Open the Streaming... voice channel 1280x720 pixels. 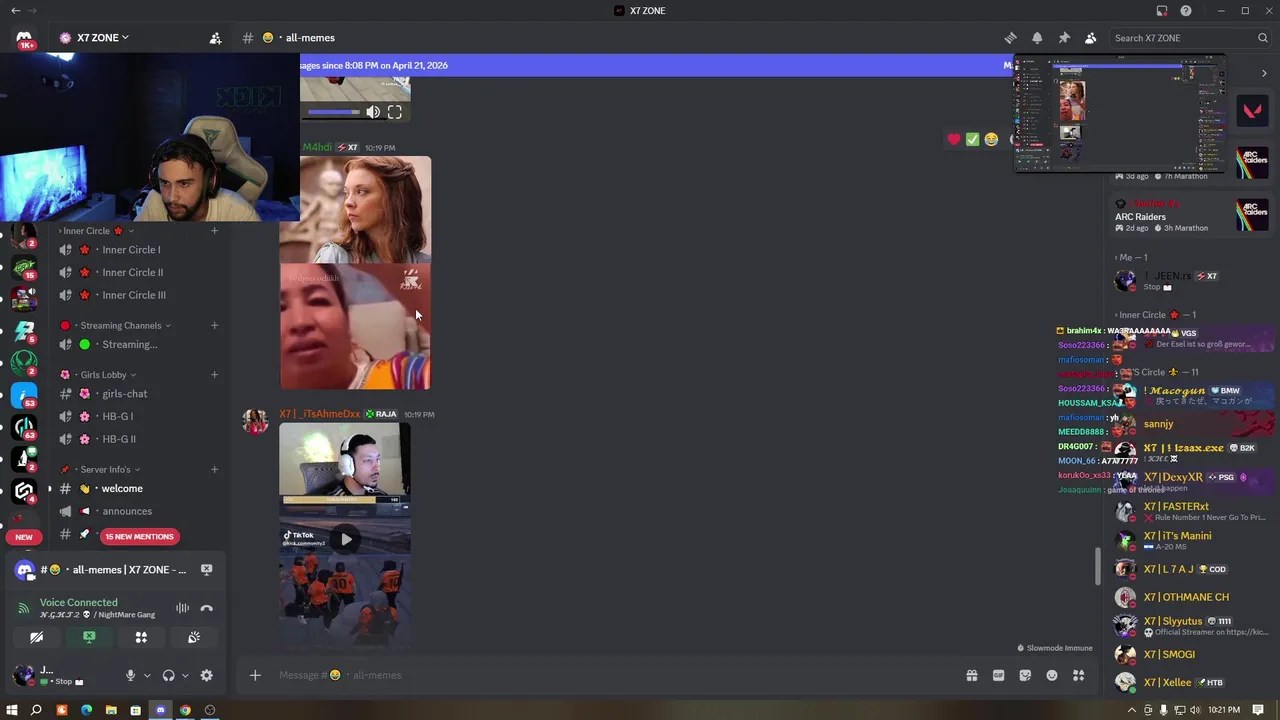pyautogui.click(x=130, y=345)
